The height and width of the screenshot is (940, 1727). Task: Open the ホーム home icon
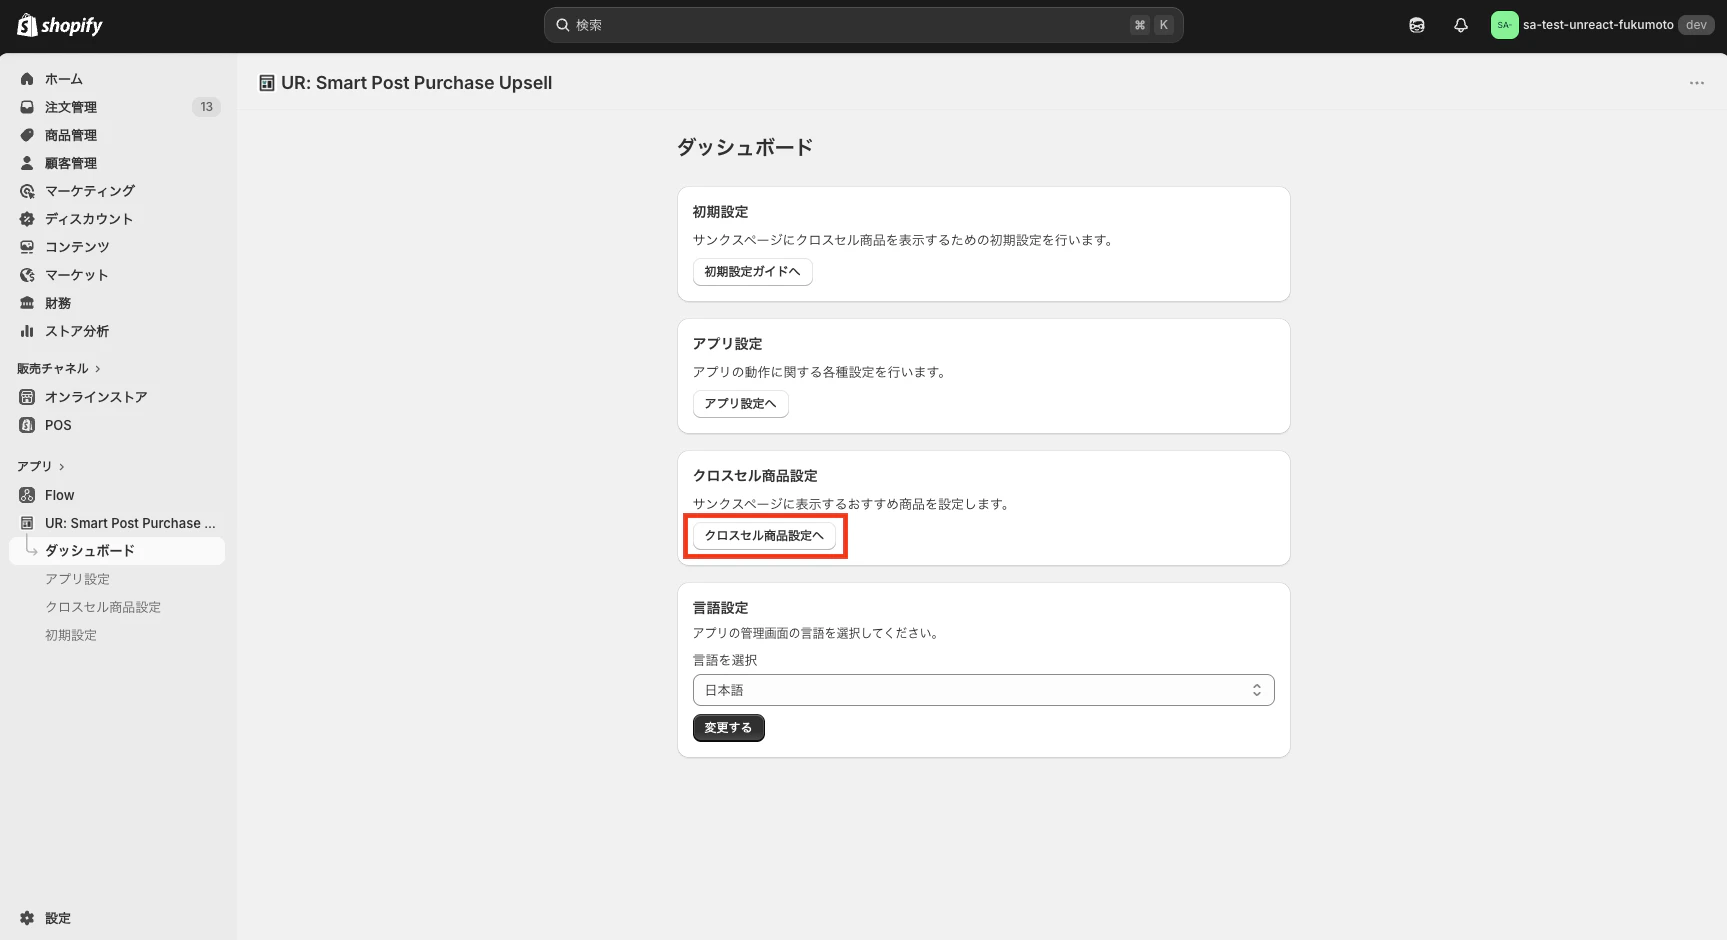(27, 79)
